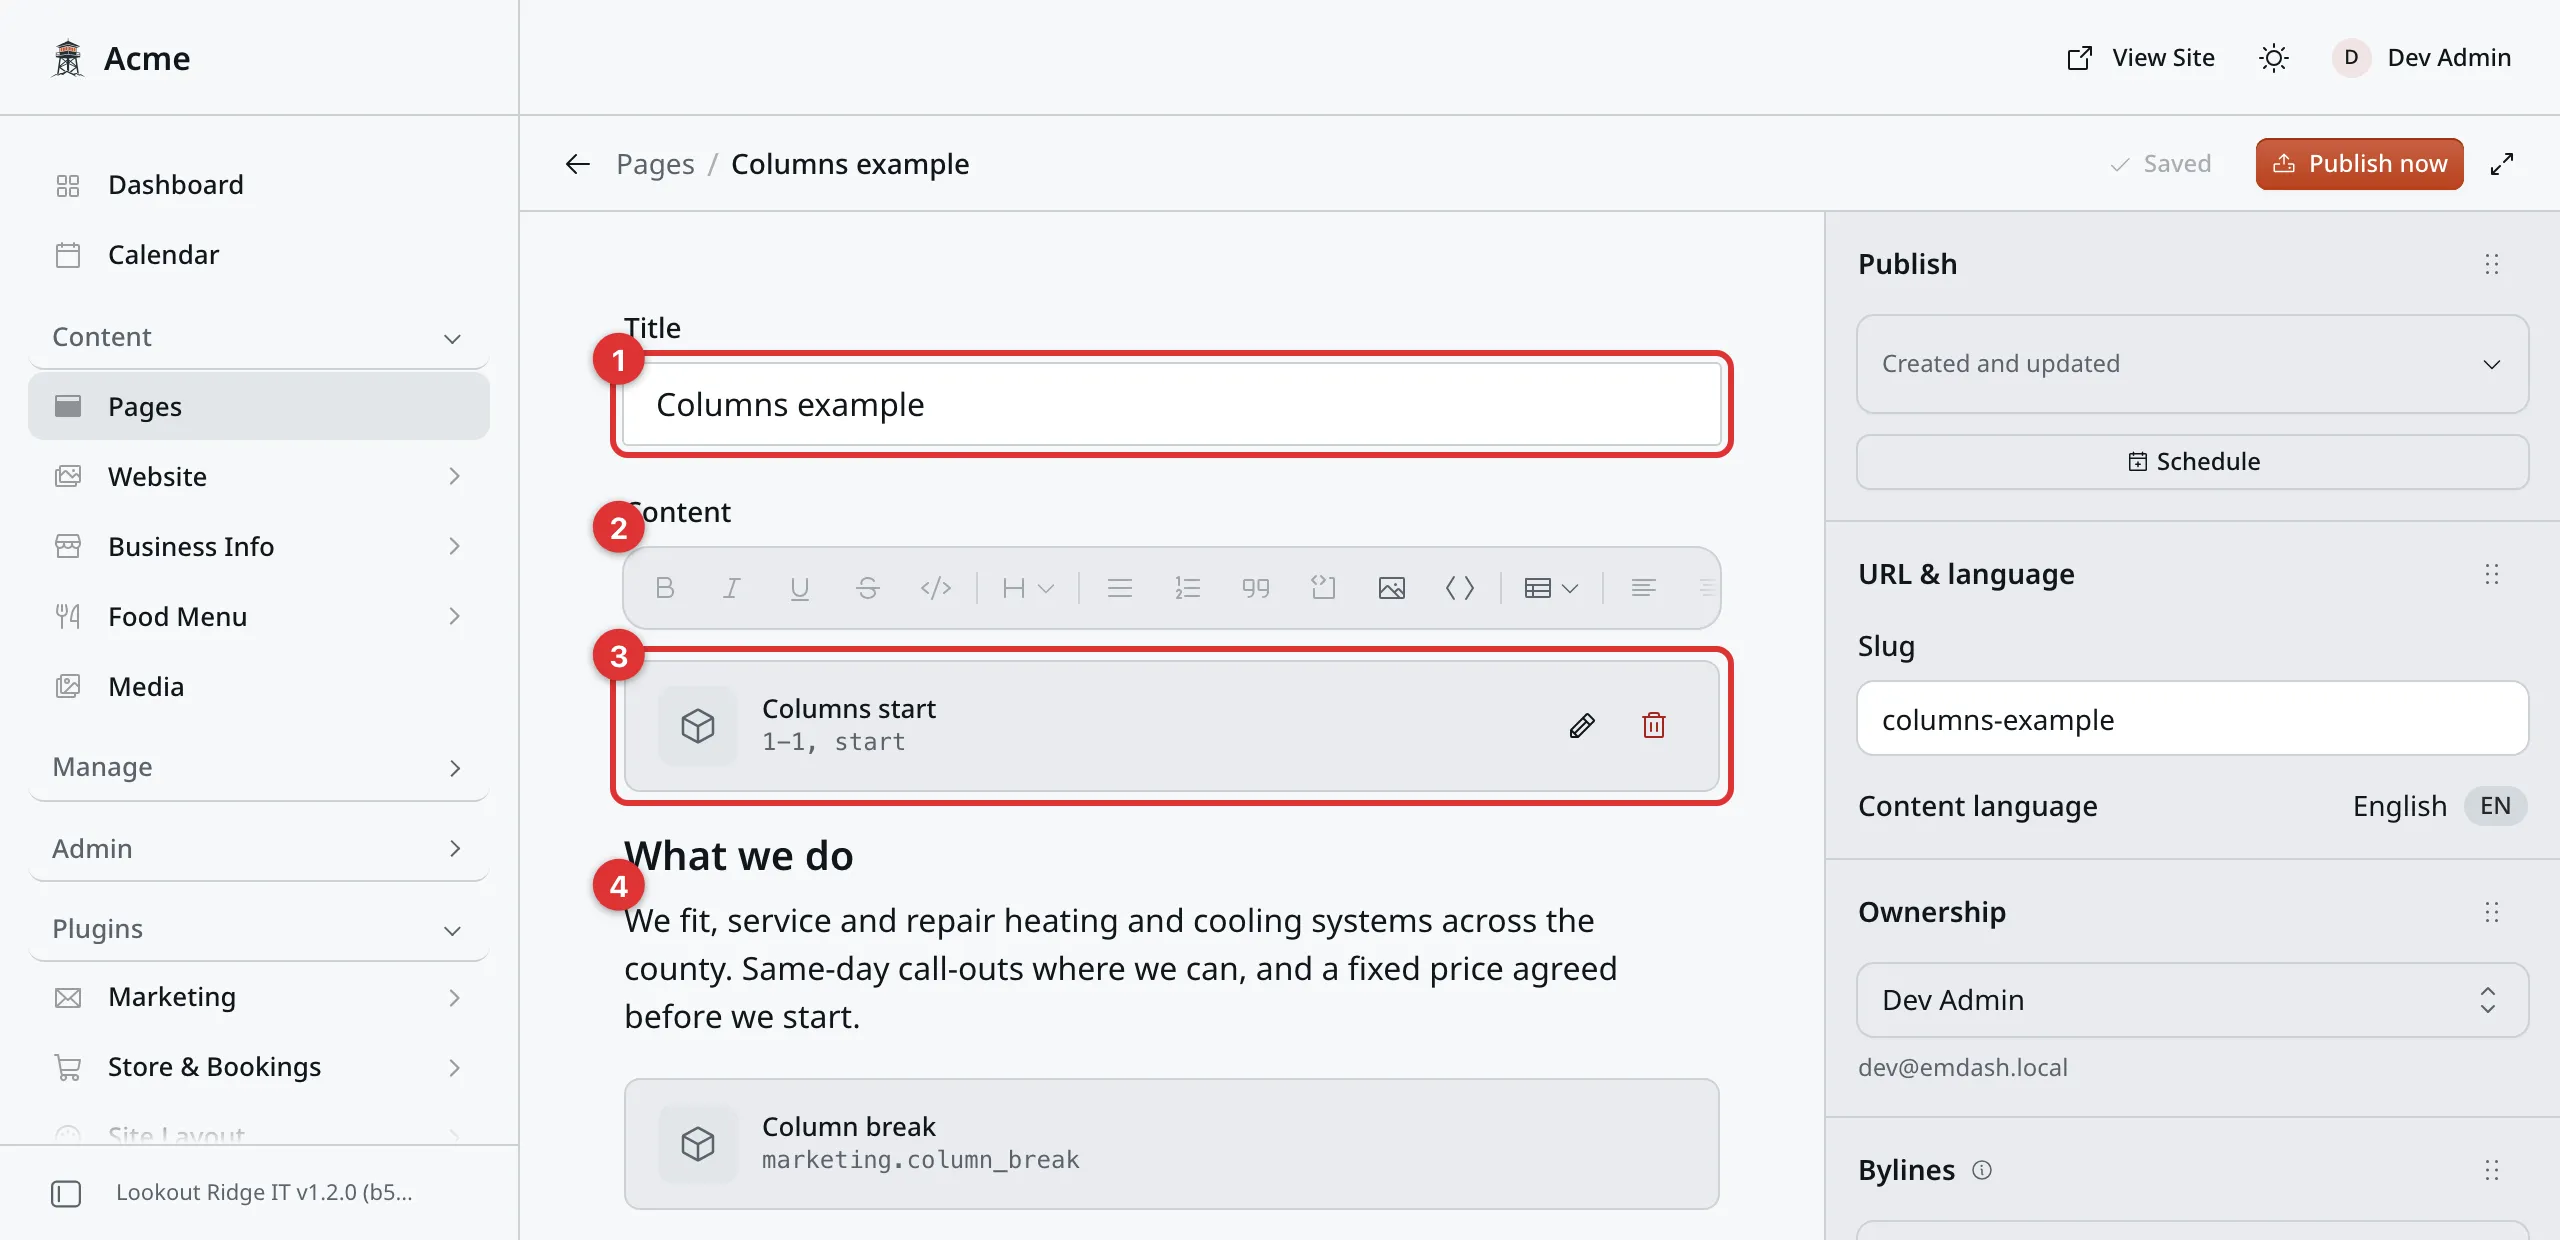Toggle inline code formatting icon

pyautogui.click(x=936, y=588)
